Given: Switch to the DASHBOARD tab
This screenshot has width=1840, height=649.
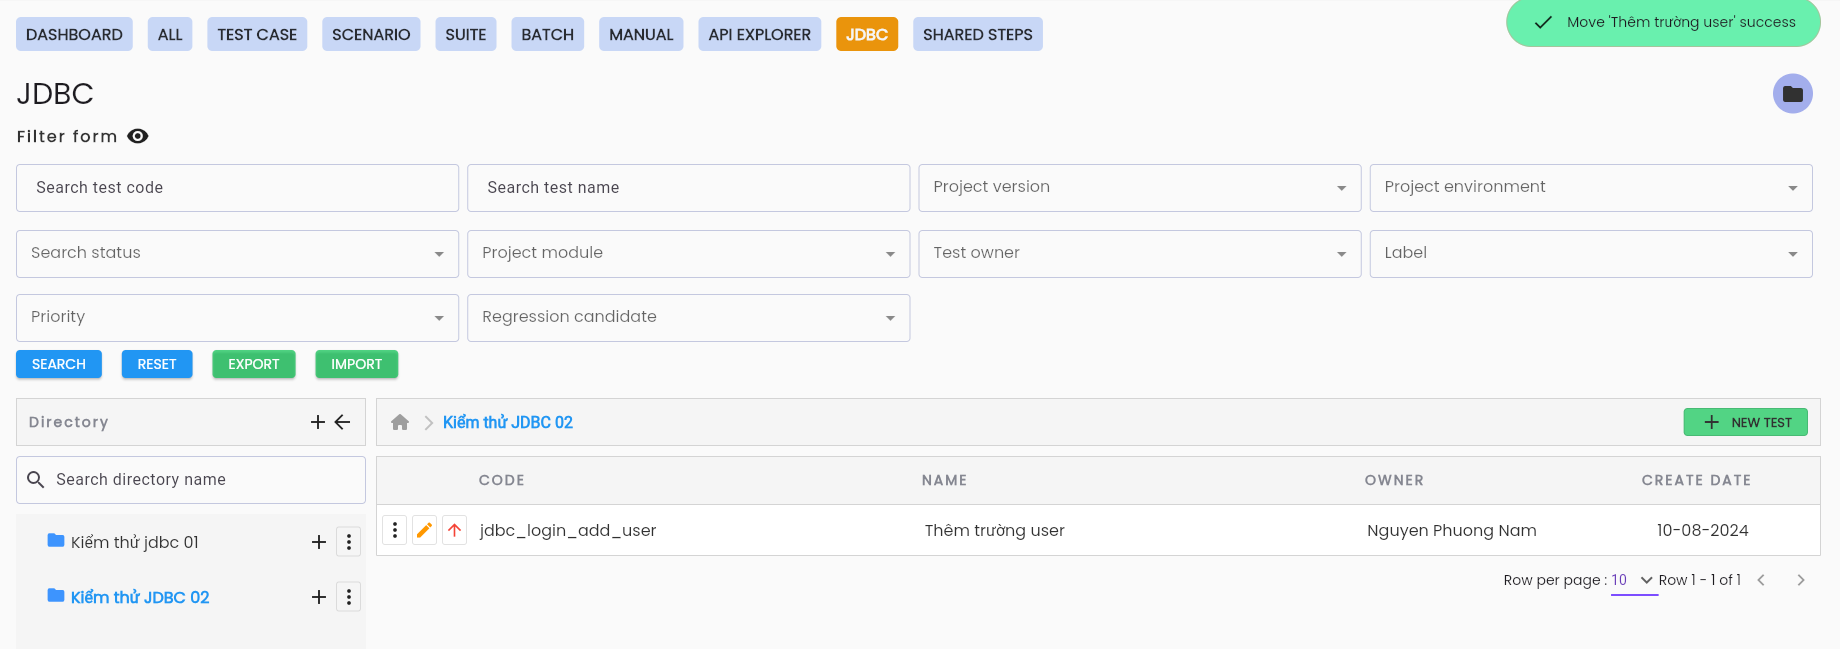Looking at the screenshot, I should [x=74, y=34].
